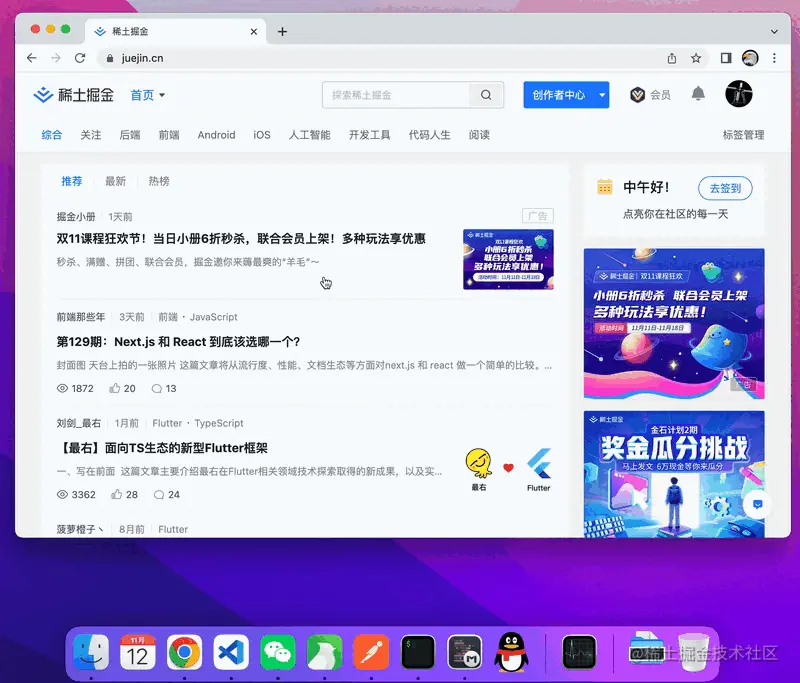
Task: Select the 推荐 feed tab
Action: coord(71,181)
